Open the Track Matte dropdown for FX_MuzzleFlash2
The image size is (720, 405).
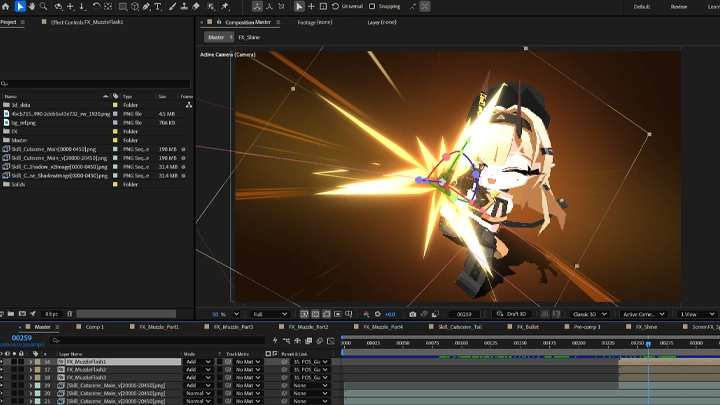[248, 370]
